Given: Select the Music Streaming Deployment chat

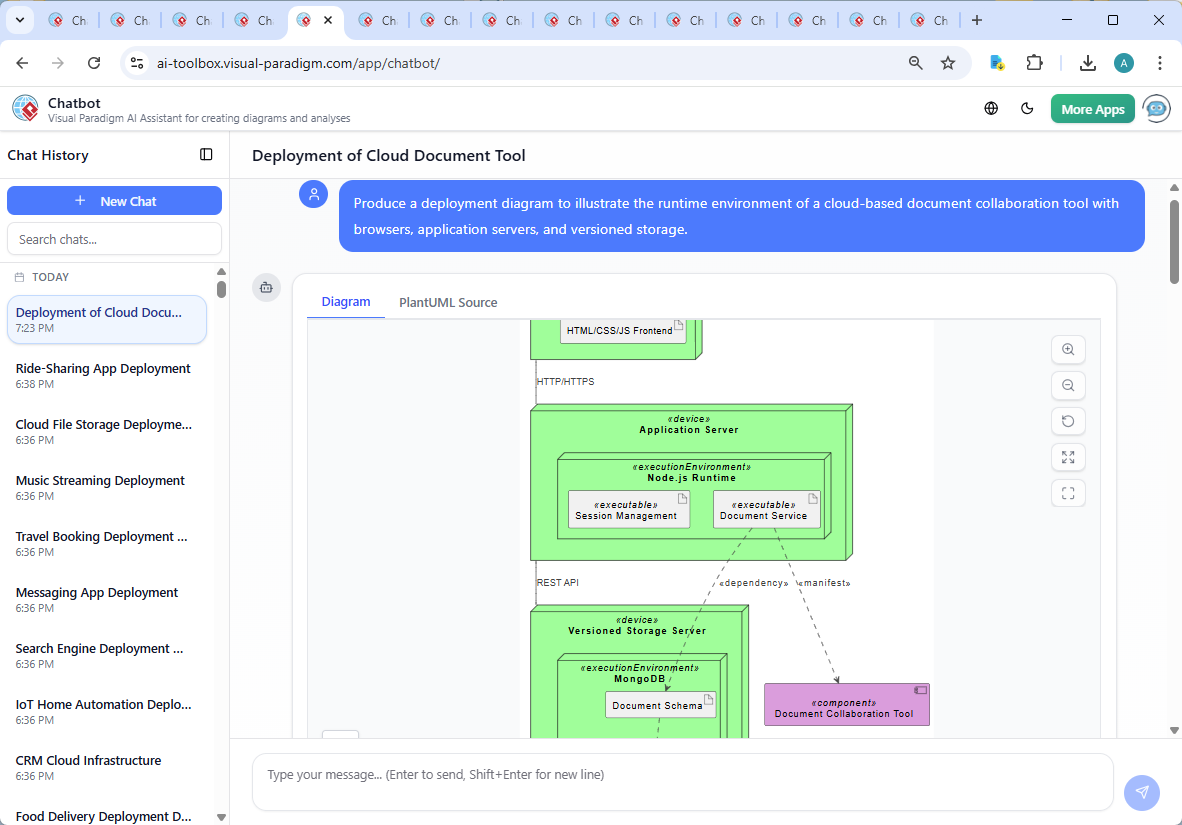Looking at the screenshot, I should tap(100, 480).
